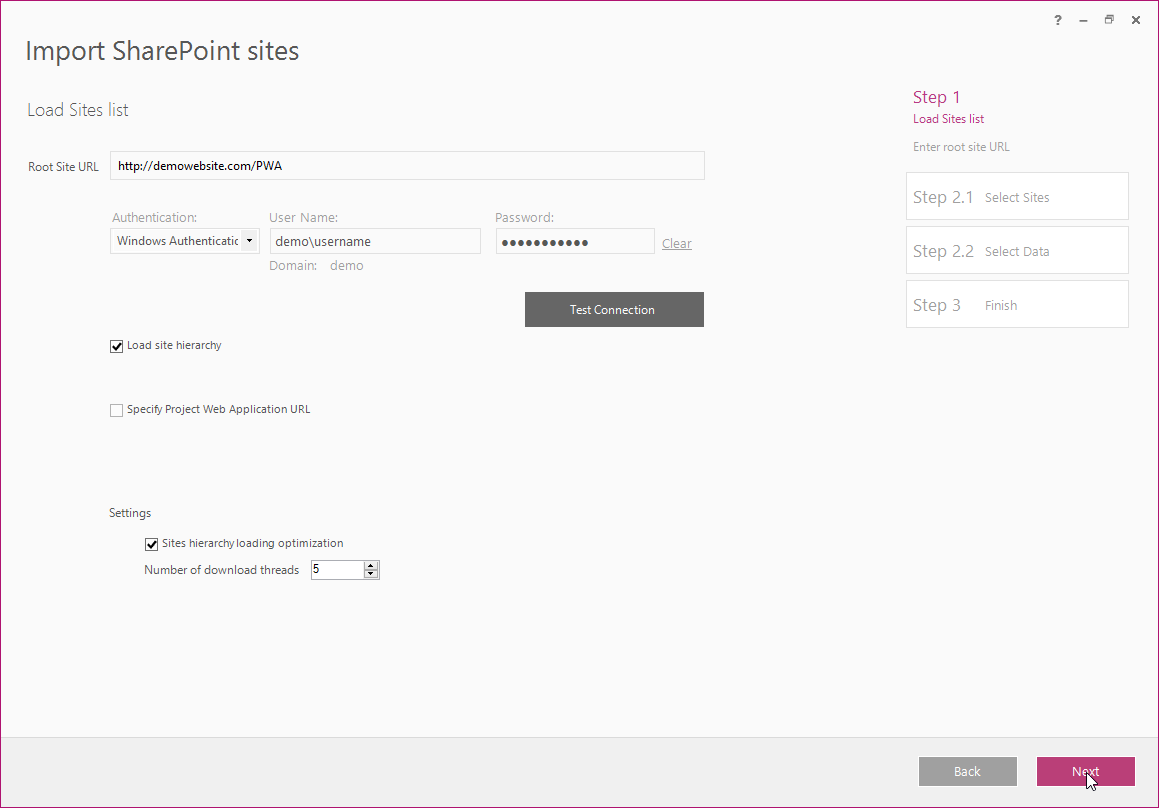
Task: Click the Clear link next to password
Action: click(676, 243)
